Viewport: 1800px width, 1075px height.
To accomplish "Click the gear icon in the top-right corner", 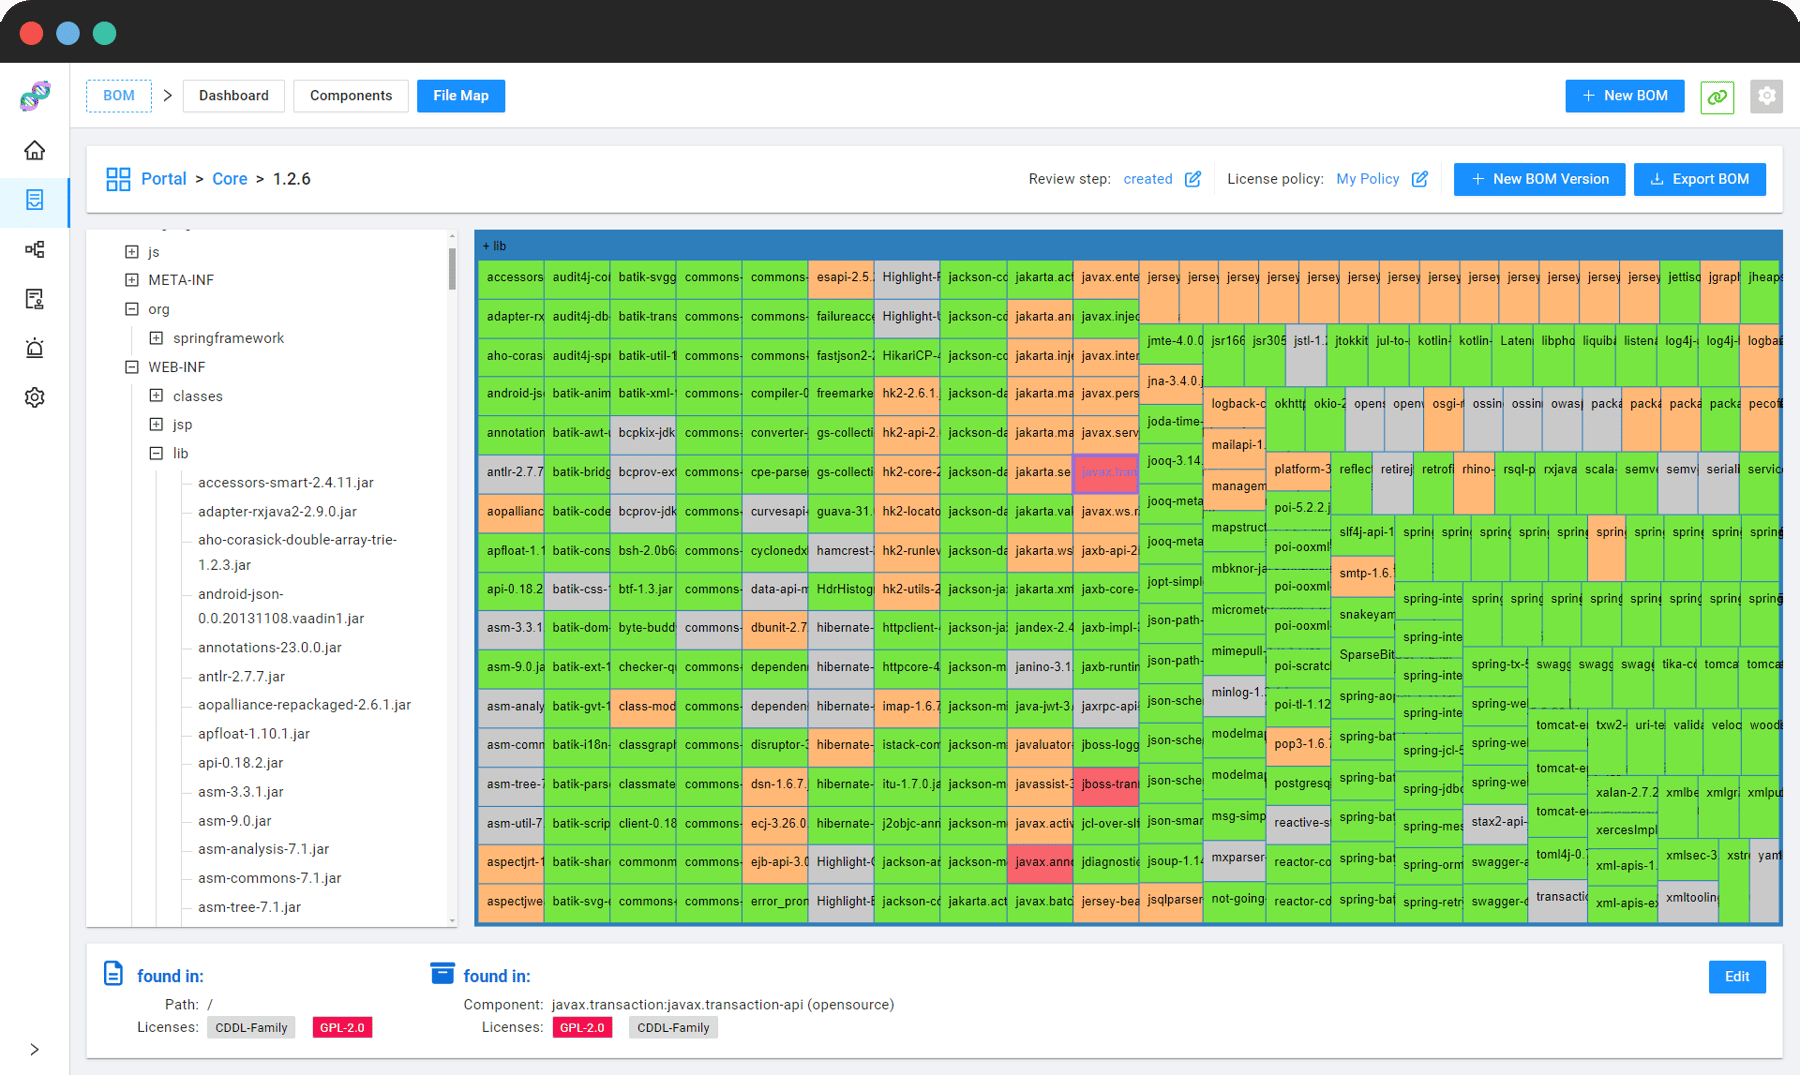I will pyautogui.click(x=1767, y=96).
